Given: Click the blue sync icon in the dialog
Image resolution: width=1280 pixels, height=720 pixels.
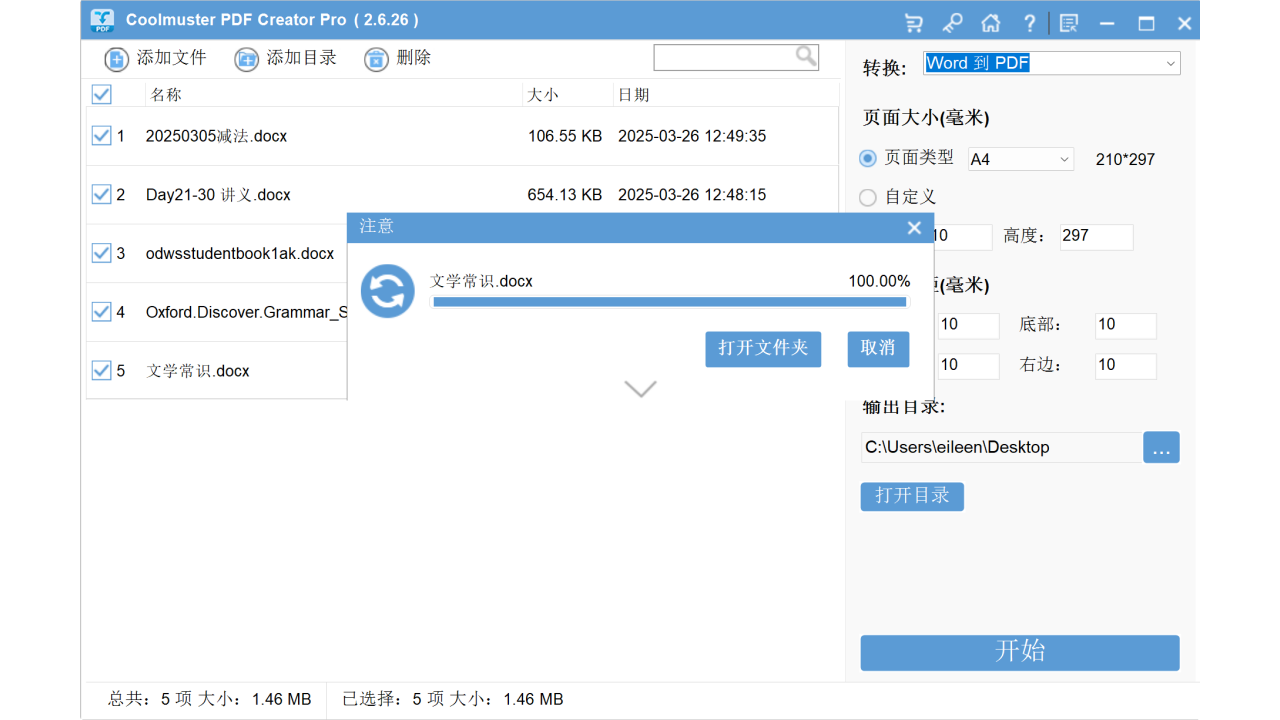Looking at the screenshot, I should pos(387,291).
